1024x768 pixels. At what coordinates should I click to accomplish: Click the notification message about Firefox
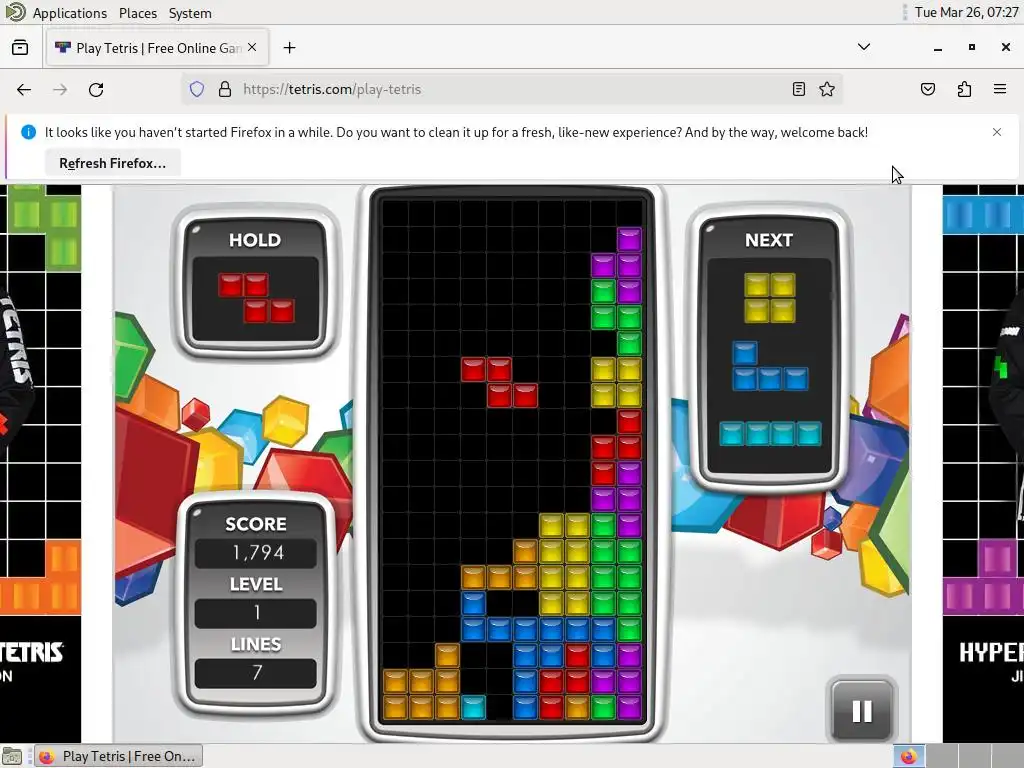[x=456, y=132]
